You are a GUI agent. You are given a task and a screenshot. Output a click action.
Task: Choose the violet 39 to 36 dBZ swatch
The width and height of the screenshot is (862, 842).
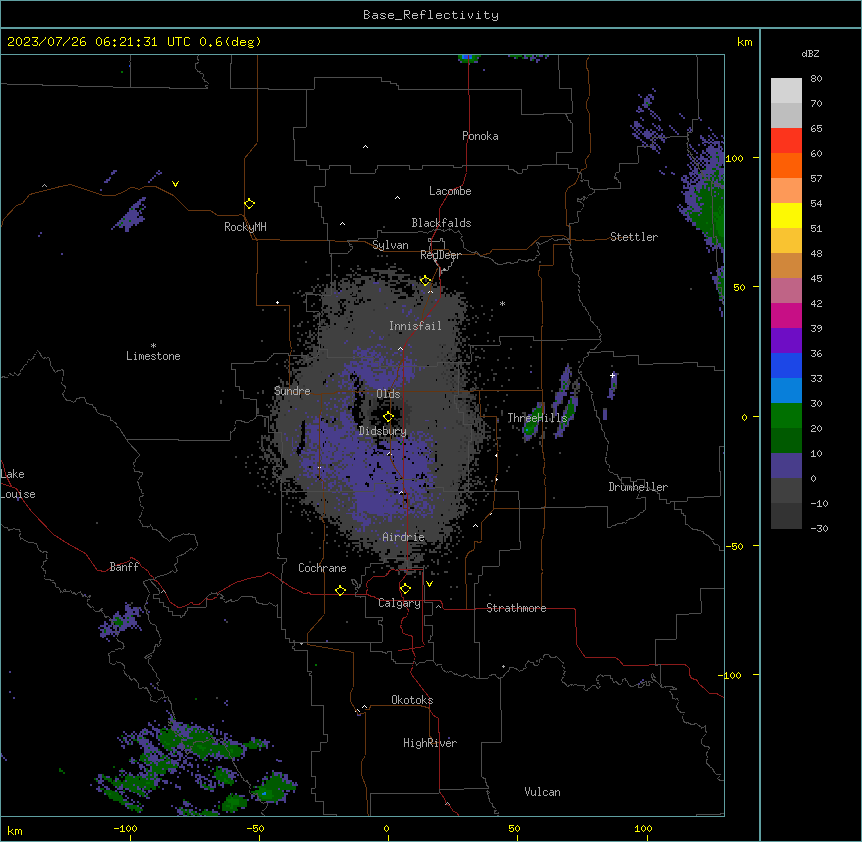coord(786,341)
